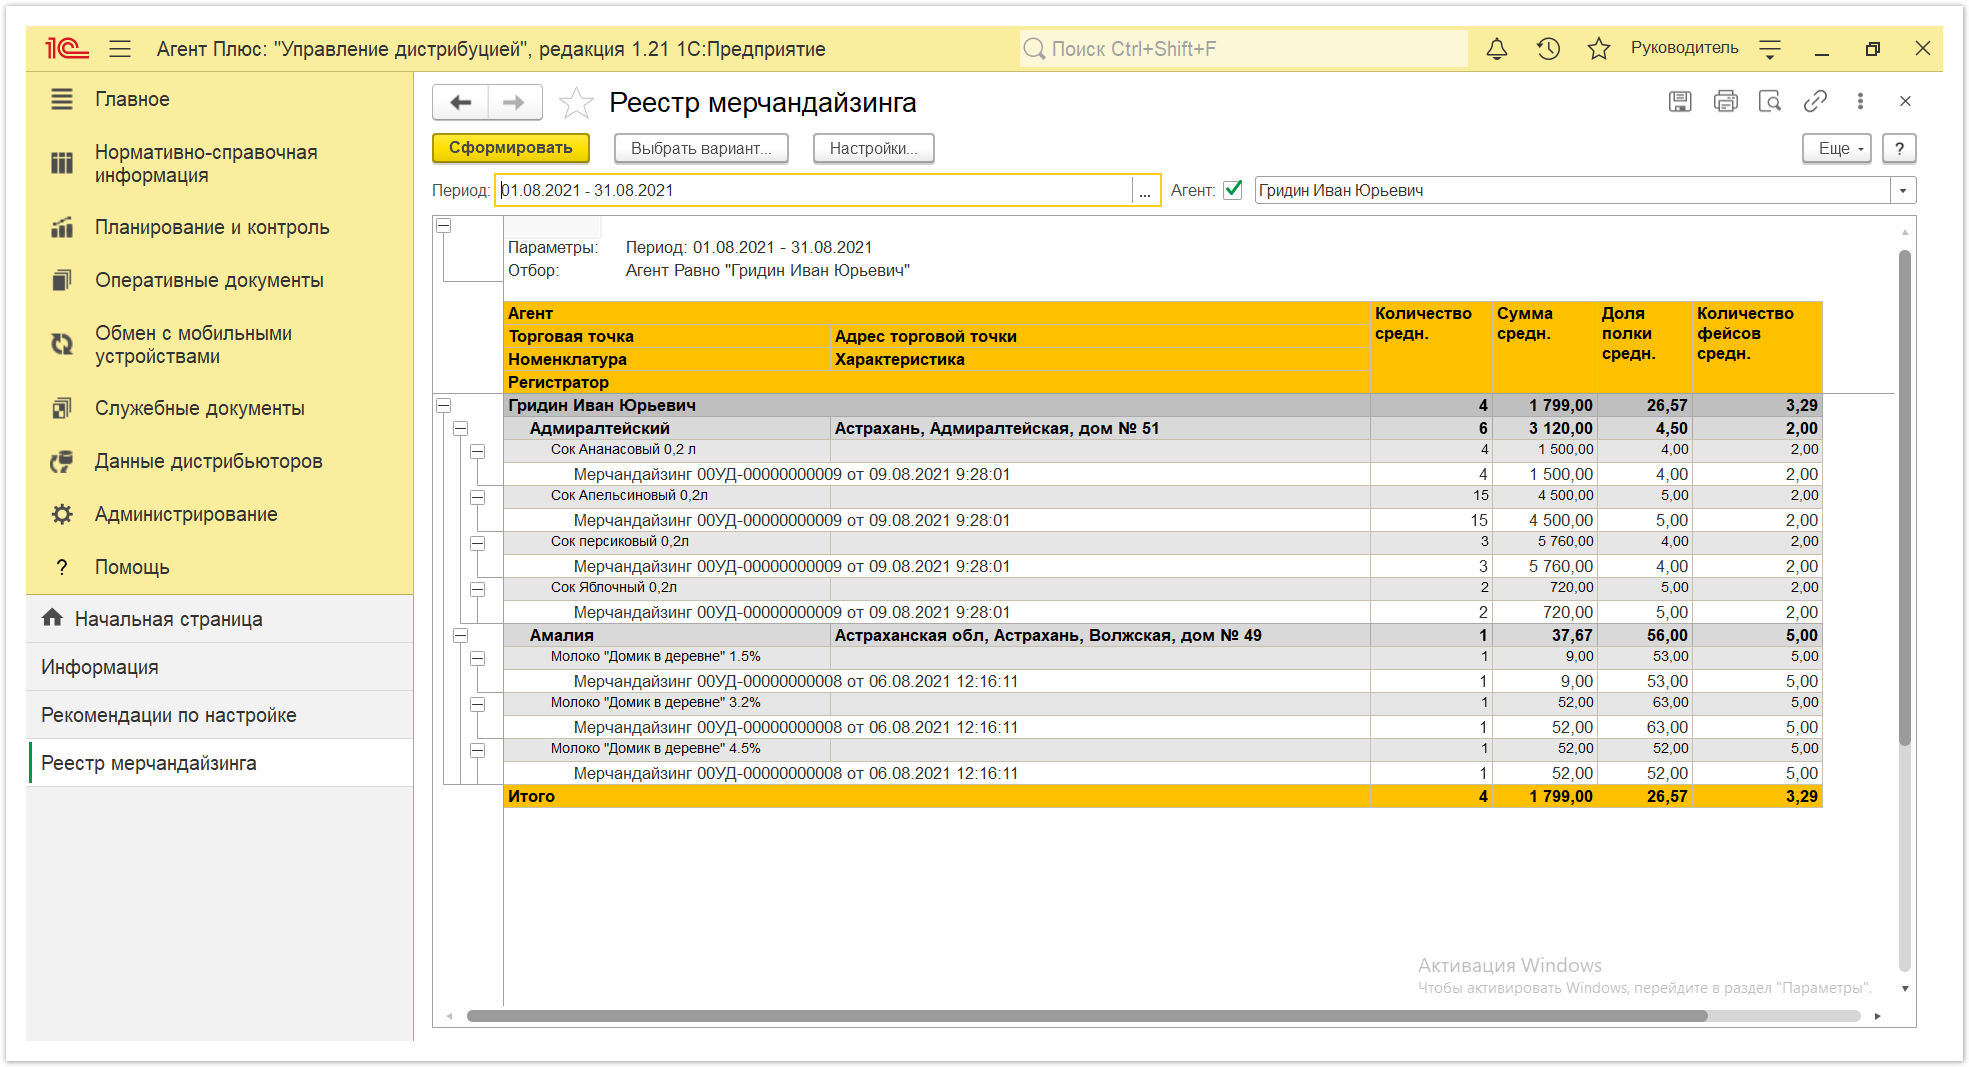Print the report with printer icon

(1725, 101)
